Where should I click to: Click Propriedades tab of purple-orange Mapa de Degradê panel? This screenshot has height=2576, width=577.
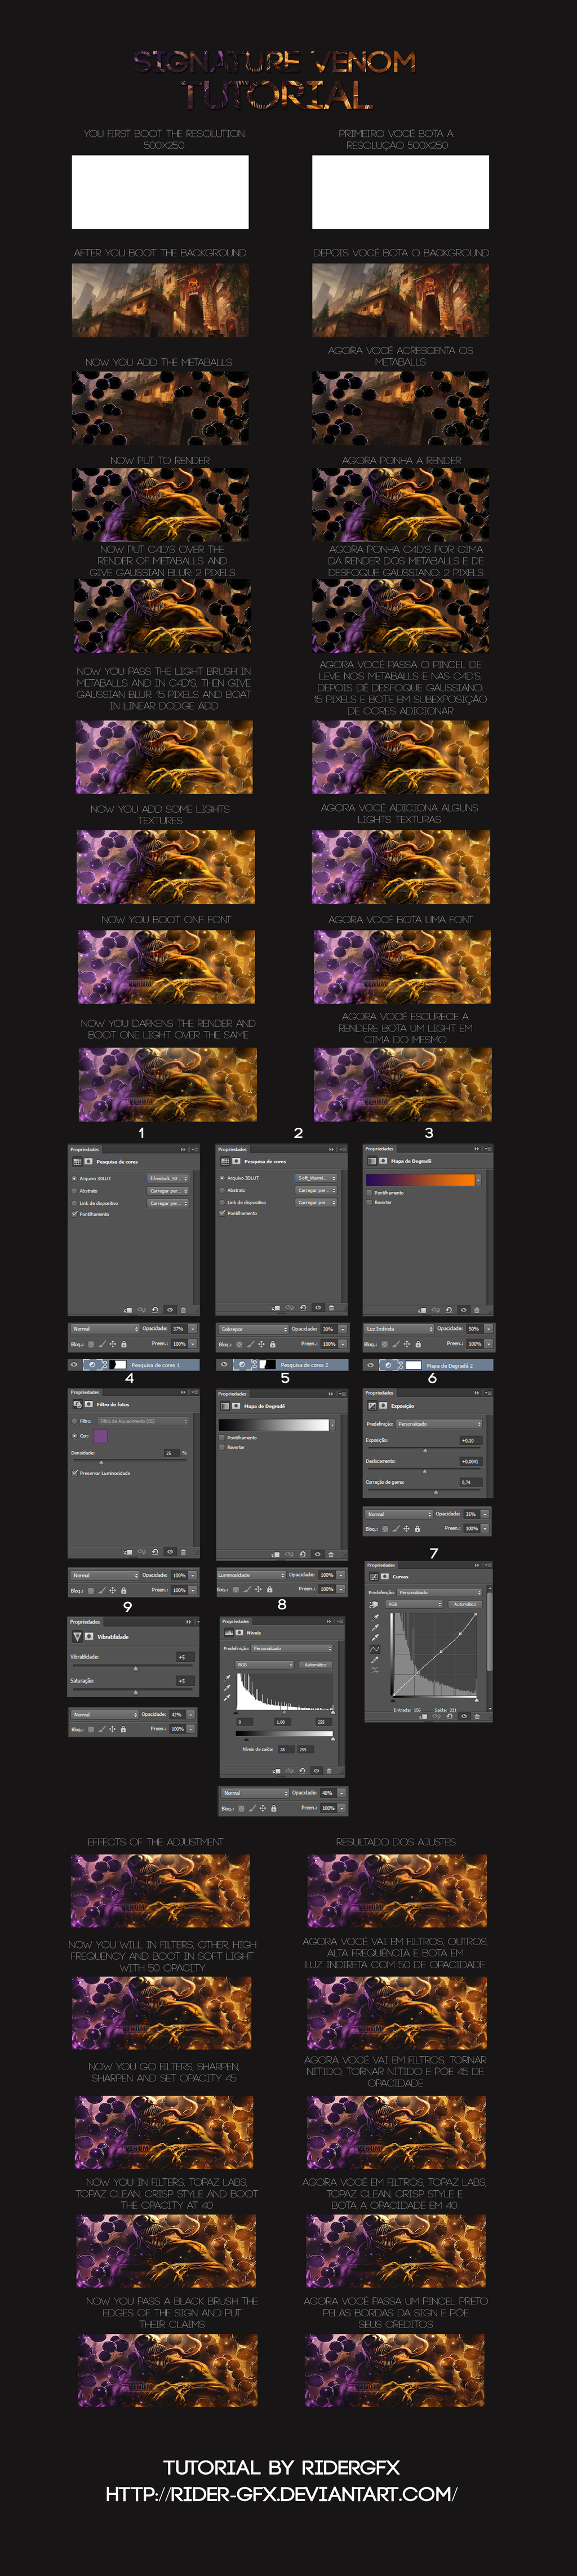click(380, 1148)
